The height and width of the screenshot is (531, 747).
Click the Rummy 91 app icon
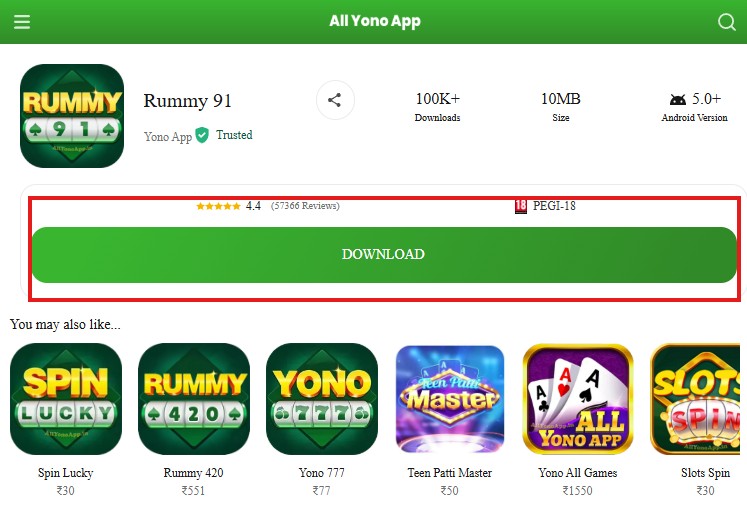pos(72,116)
